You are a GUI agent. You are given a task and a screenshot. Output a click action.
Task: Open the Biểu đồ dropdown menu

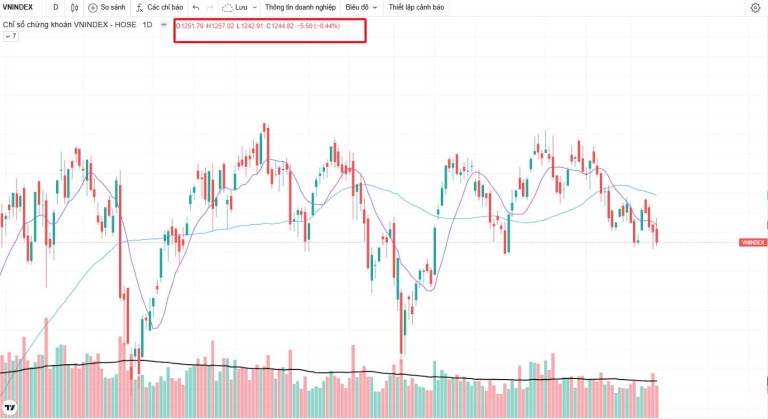361,7
